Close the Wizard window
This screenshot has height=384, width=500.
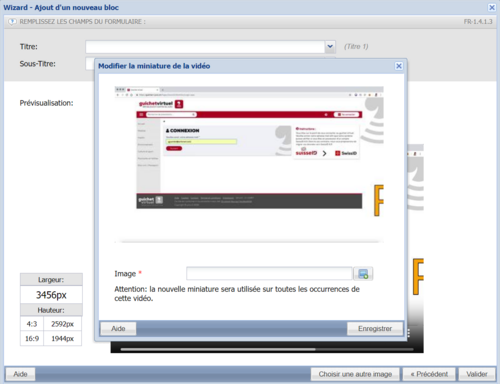(492, 7)
